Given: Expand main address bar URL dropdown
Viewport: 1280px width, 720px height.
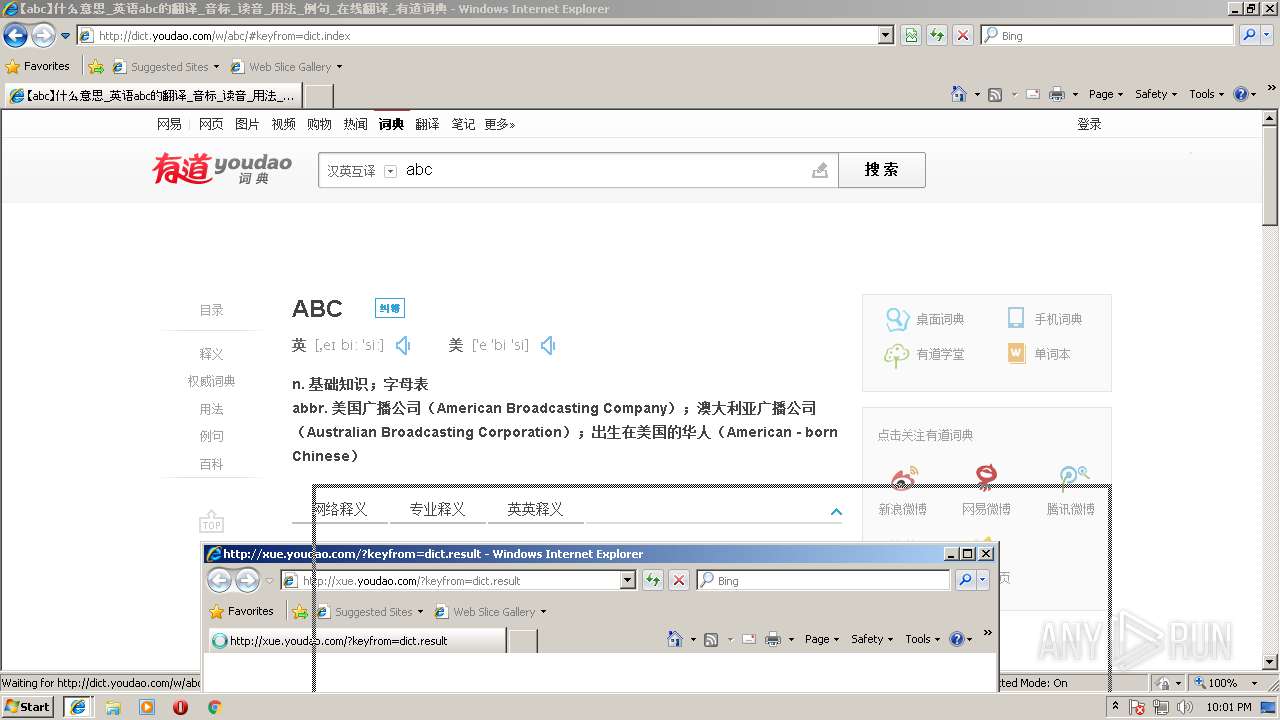Looking at the screenshot, I should [886, 35].
